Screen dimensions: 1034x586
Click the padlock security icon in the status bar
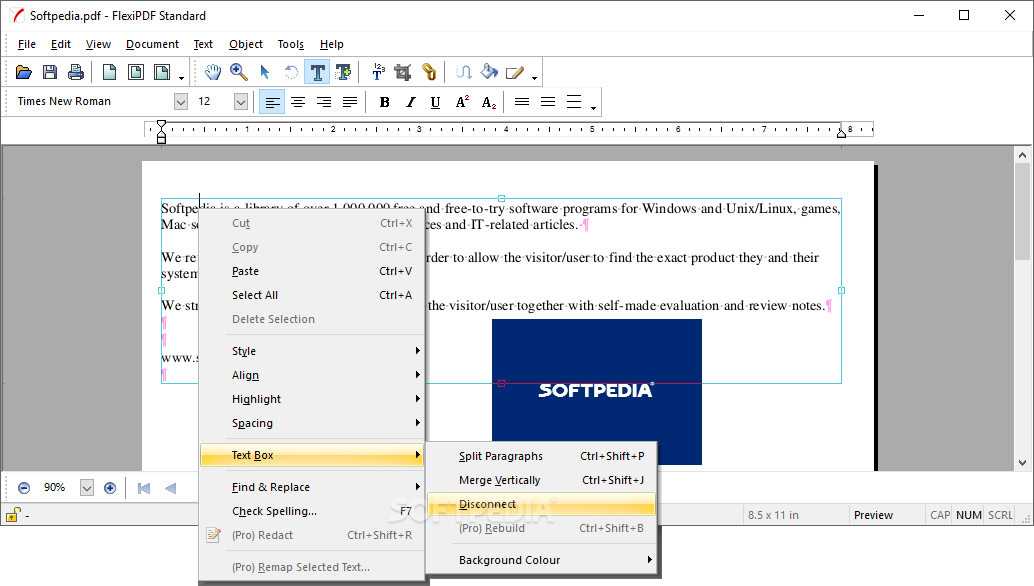pos(13,515)
